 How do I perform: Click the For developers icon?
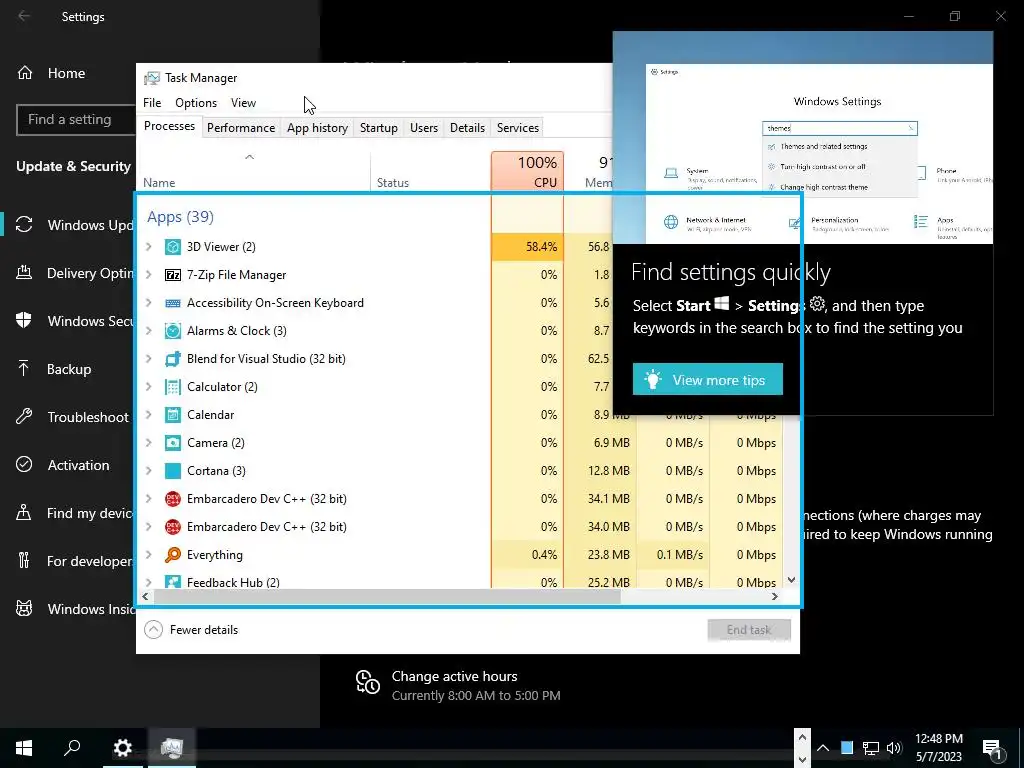tap(24, 560)
